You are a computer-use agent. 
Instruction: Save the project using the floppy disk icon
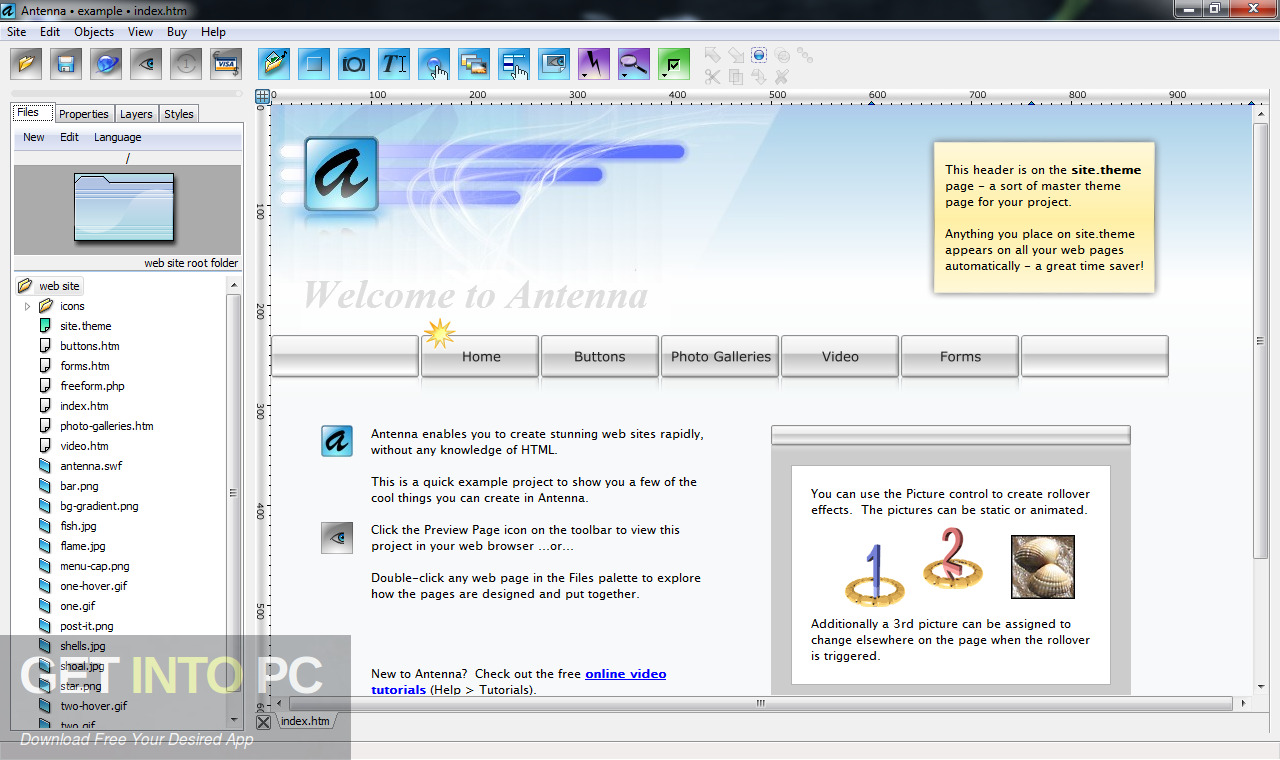point(67,64)
